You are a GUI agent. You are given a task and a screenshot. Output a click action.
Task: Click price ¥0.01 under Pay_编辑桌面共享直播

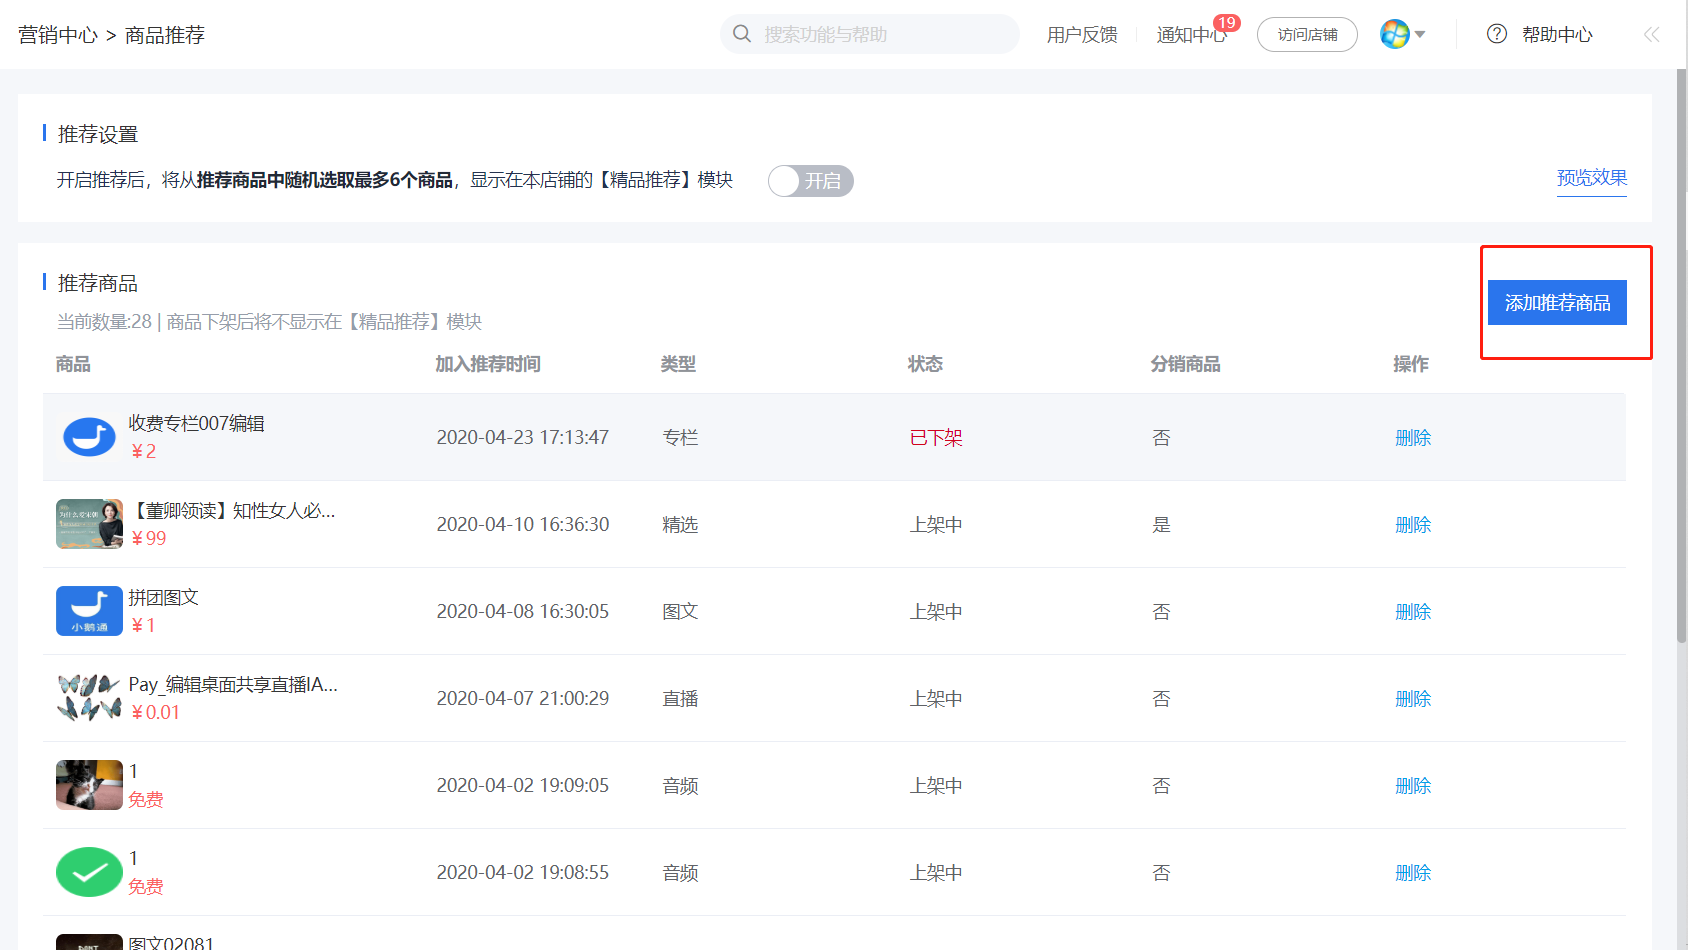click(x=155, y=713)
